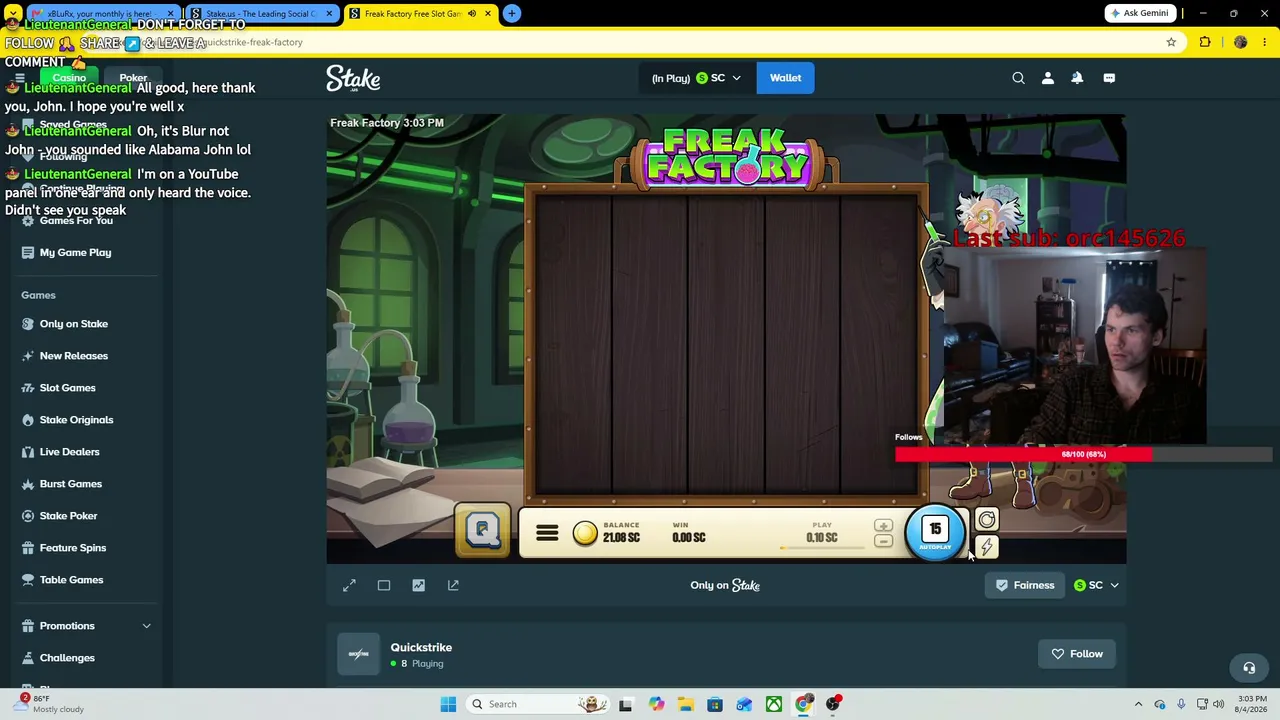Switch to theatre mode view
The width and height of the screenshot is (1280, 720).
[x=384, y=585]
